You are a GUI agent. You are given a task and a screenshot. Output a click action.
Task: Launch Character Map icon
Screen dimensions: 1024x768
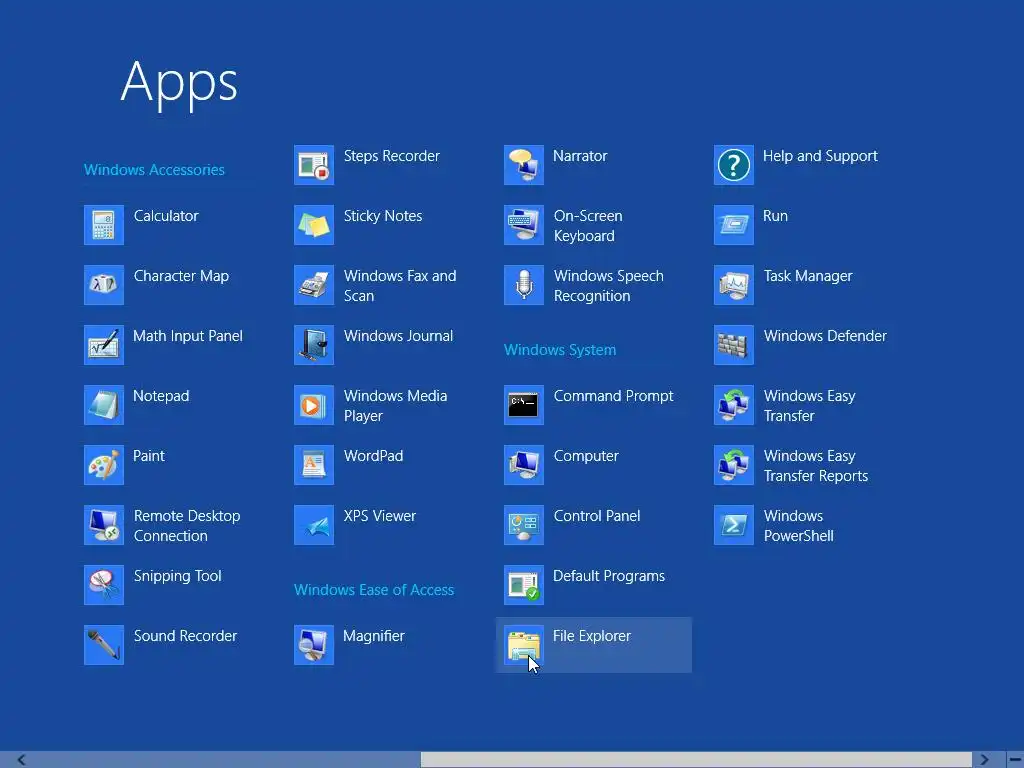pyautogui.click(x=104, y=285)
